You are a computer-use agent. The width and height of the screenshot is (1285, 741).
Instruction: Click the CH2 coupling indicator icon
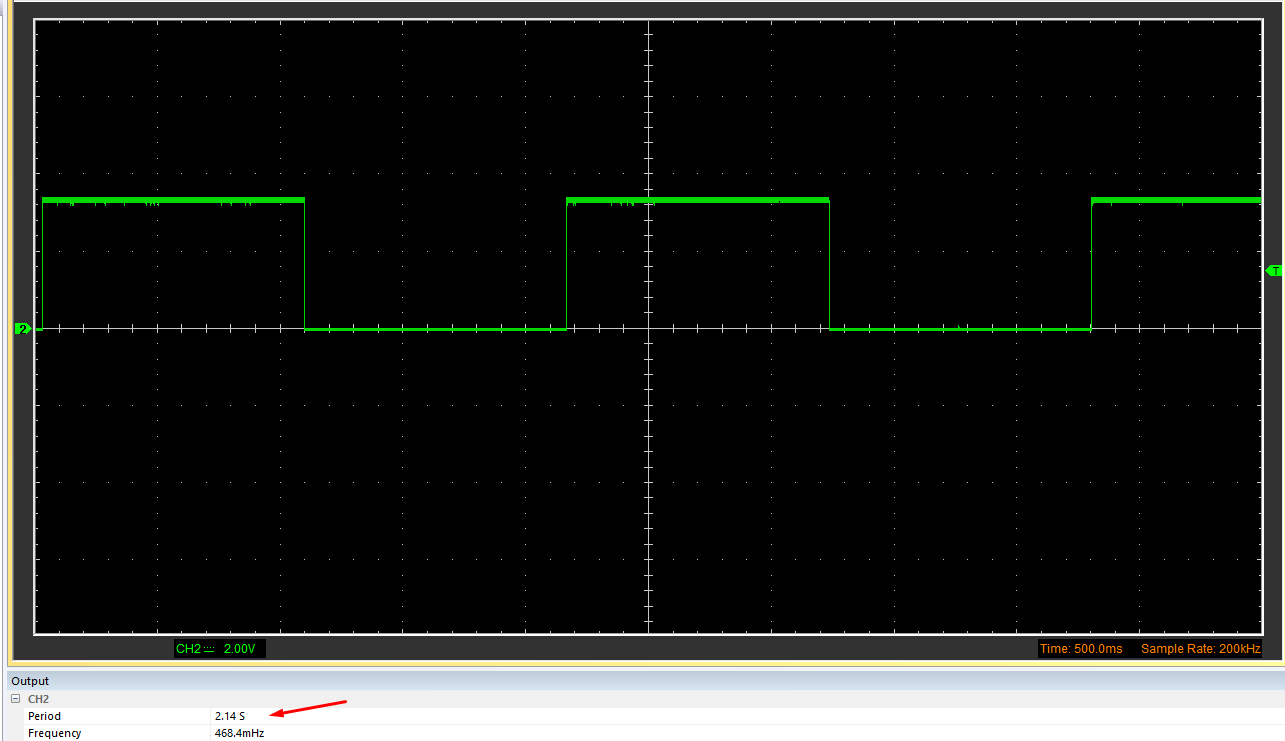(x=210, y=648)
